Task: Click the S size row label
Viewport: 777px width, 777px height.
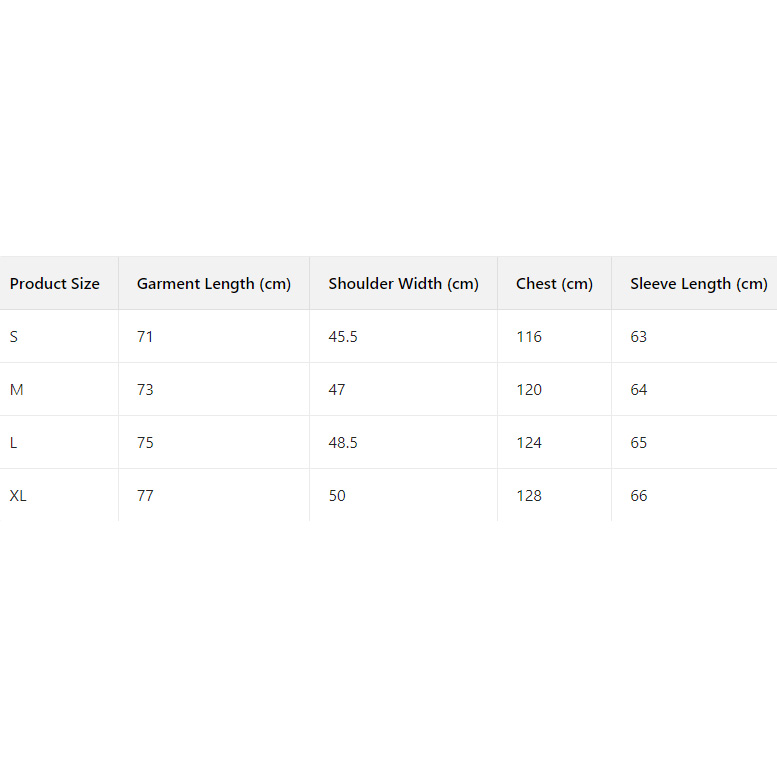Action: point(14,337)
